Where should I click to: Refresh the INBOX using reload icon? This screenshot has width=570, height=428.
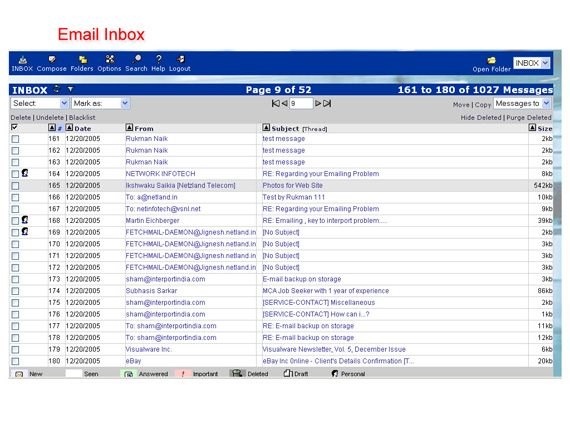coord(57,89)
